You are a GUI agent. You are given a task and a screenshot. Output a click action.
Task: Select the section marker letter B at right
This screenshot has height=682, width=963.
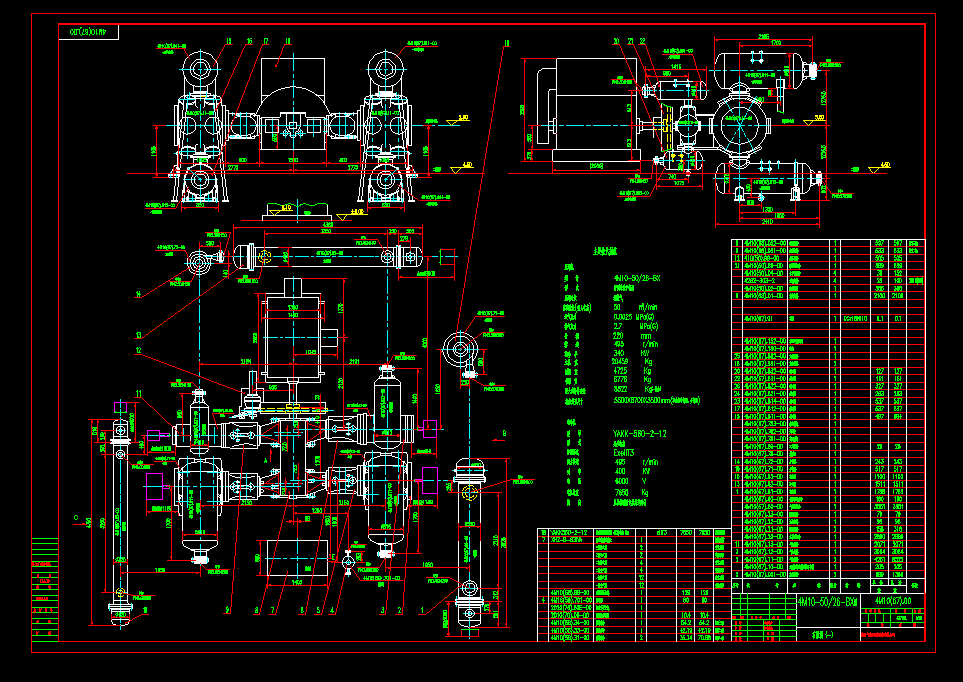tap(505, 434)
